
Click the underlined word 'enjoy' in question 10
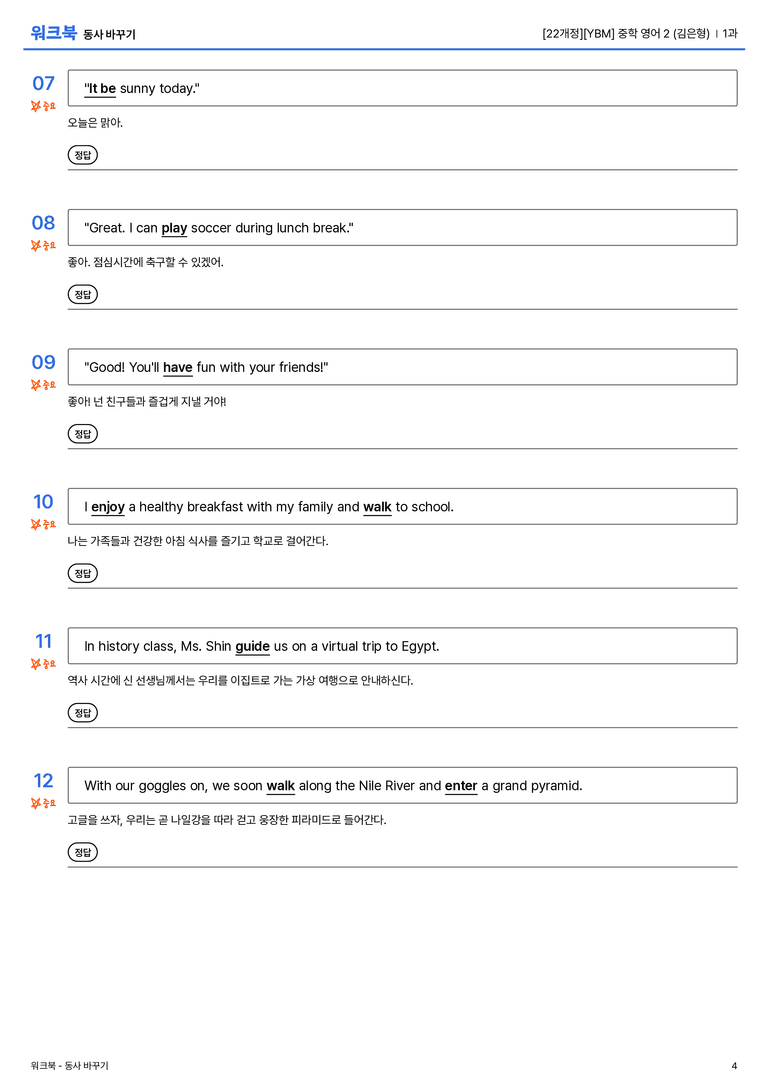pyautogui.click(x=108, y=507)
